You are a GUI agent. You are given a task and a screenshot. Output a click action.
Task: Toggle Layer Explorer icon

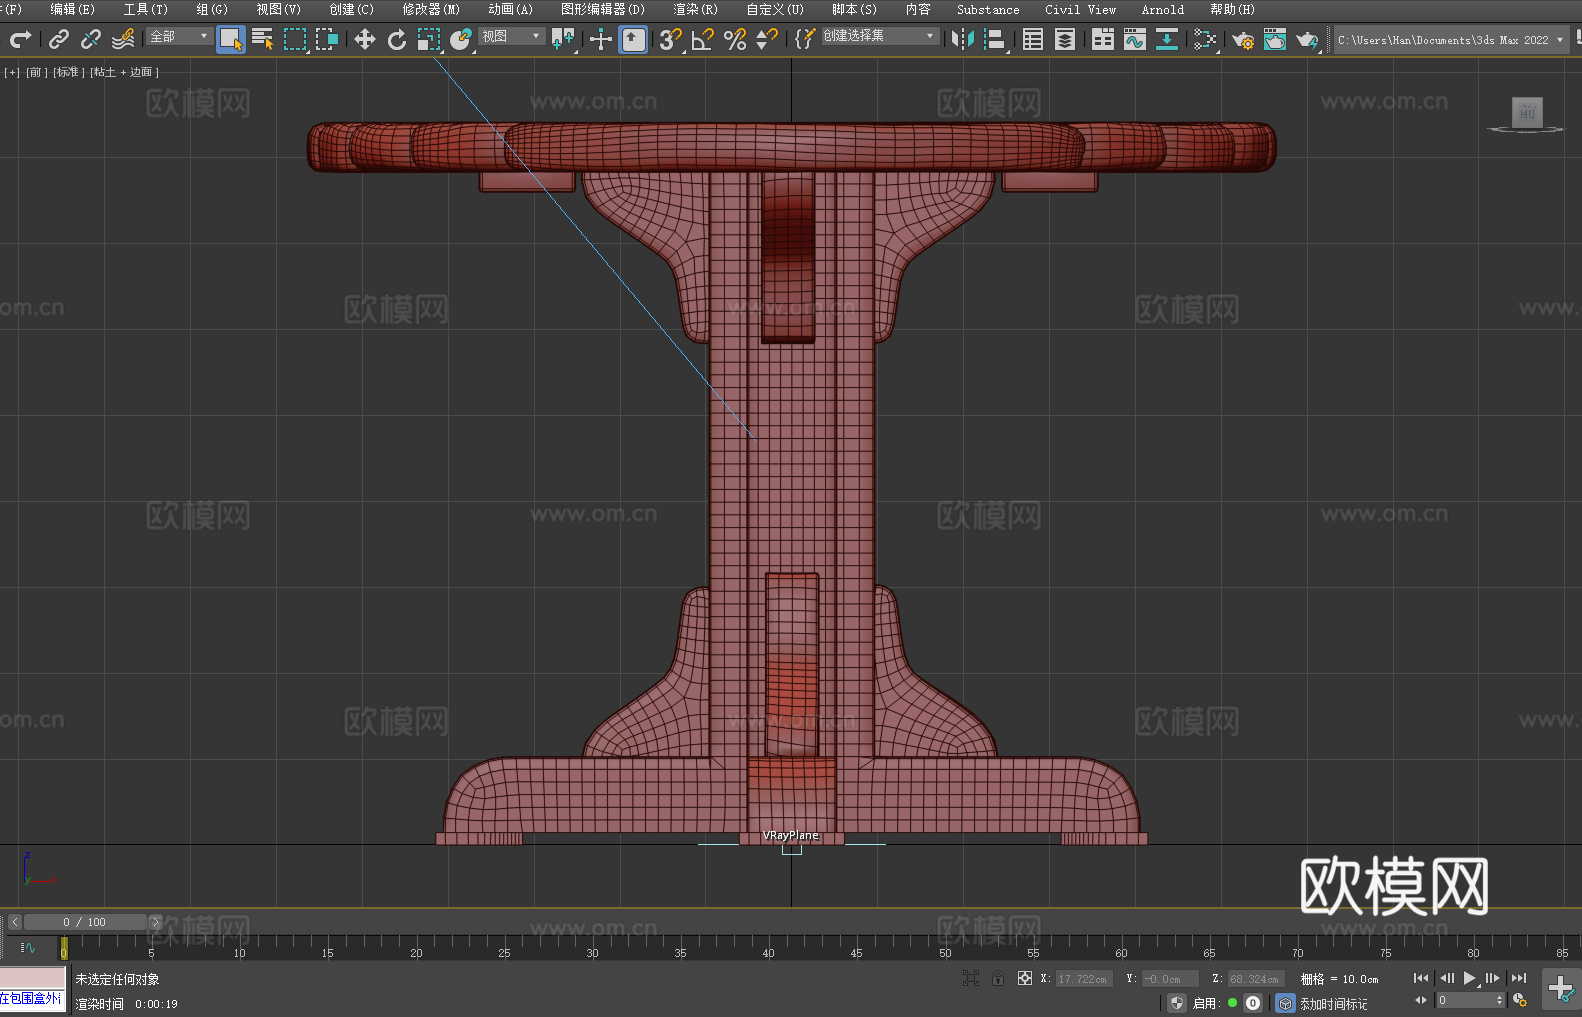(x=1065, y=39)
